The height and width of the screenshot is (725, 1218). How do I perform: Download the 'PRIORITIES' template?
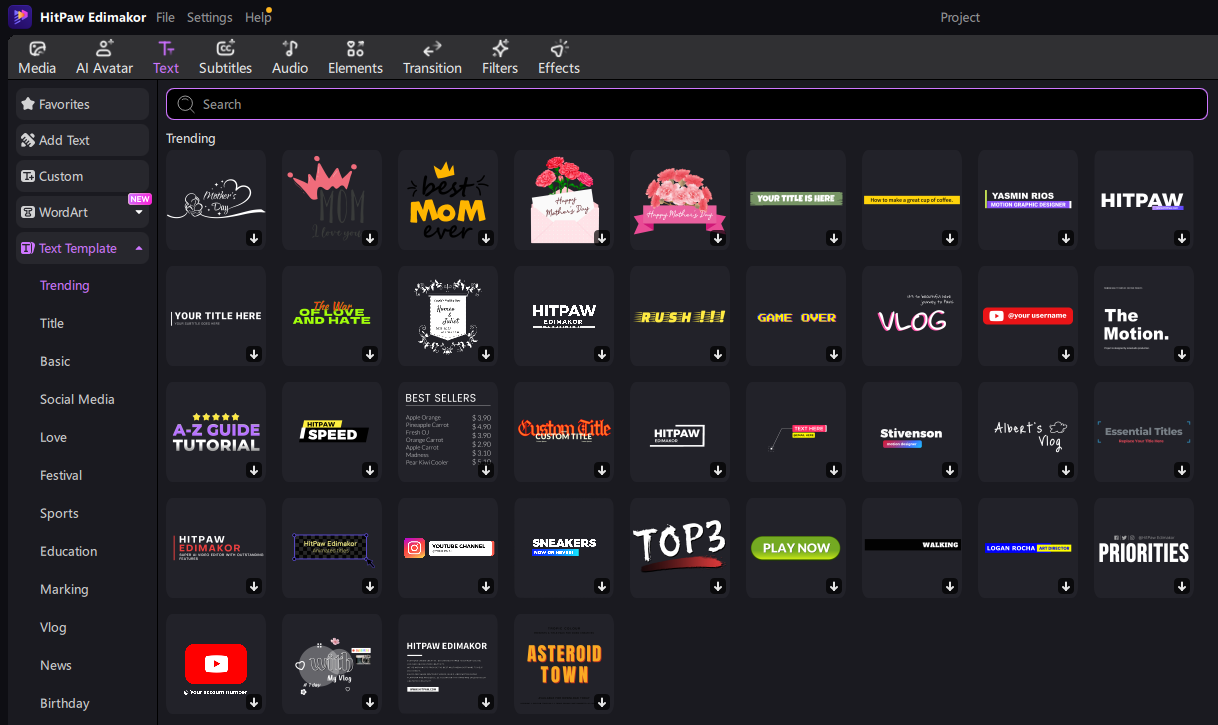pyautogui.click(x=1182, y=586)
